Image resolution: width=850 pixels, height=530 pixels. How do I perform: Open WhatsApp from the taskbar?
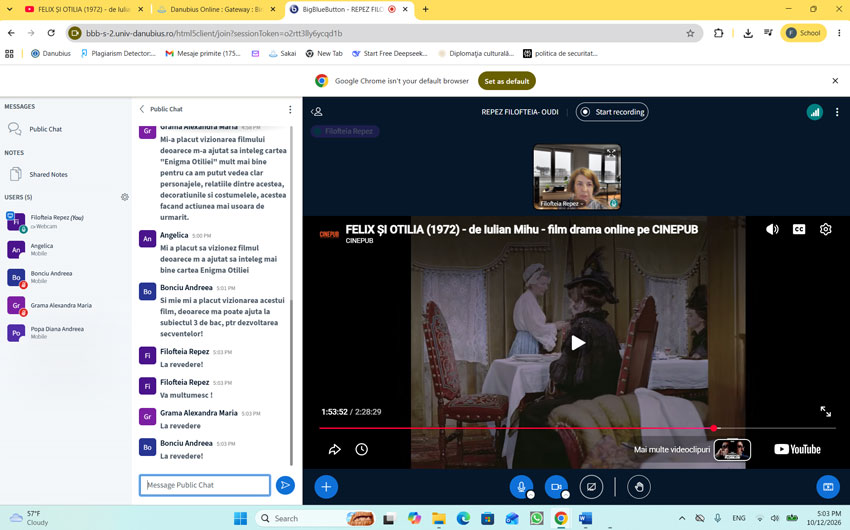[x=537, y=519]
